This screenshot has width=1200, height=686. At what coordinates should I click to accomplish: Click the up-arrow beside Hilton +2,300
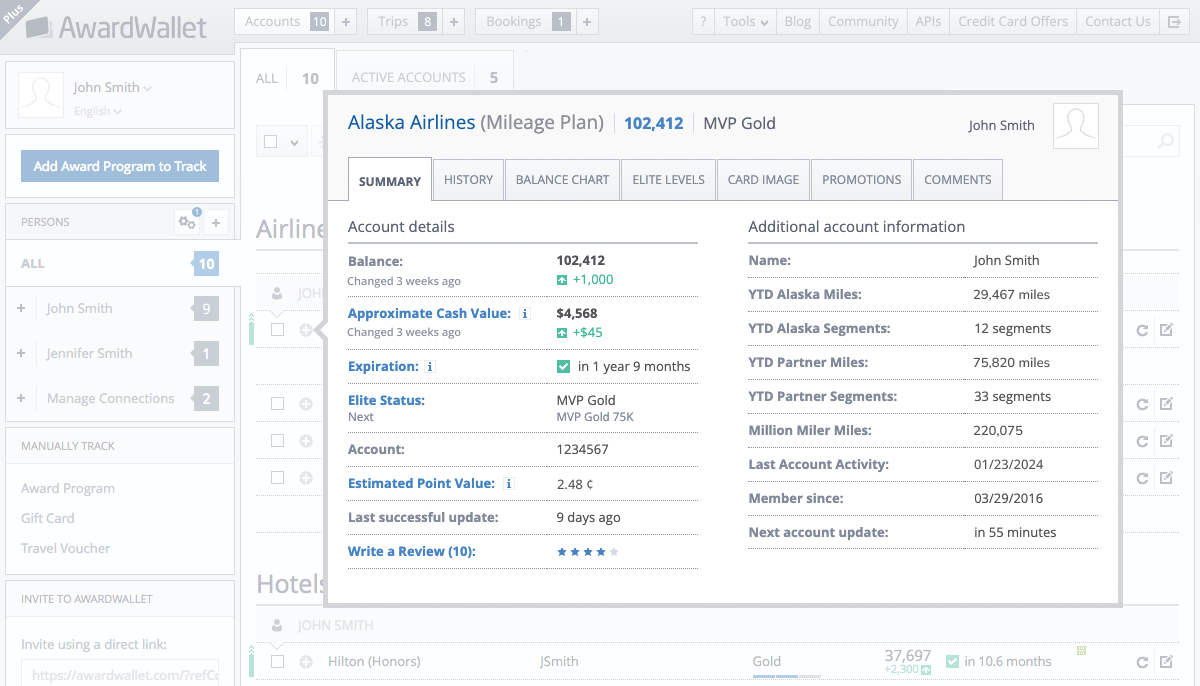(x=926, y=669)
